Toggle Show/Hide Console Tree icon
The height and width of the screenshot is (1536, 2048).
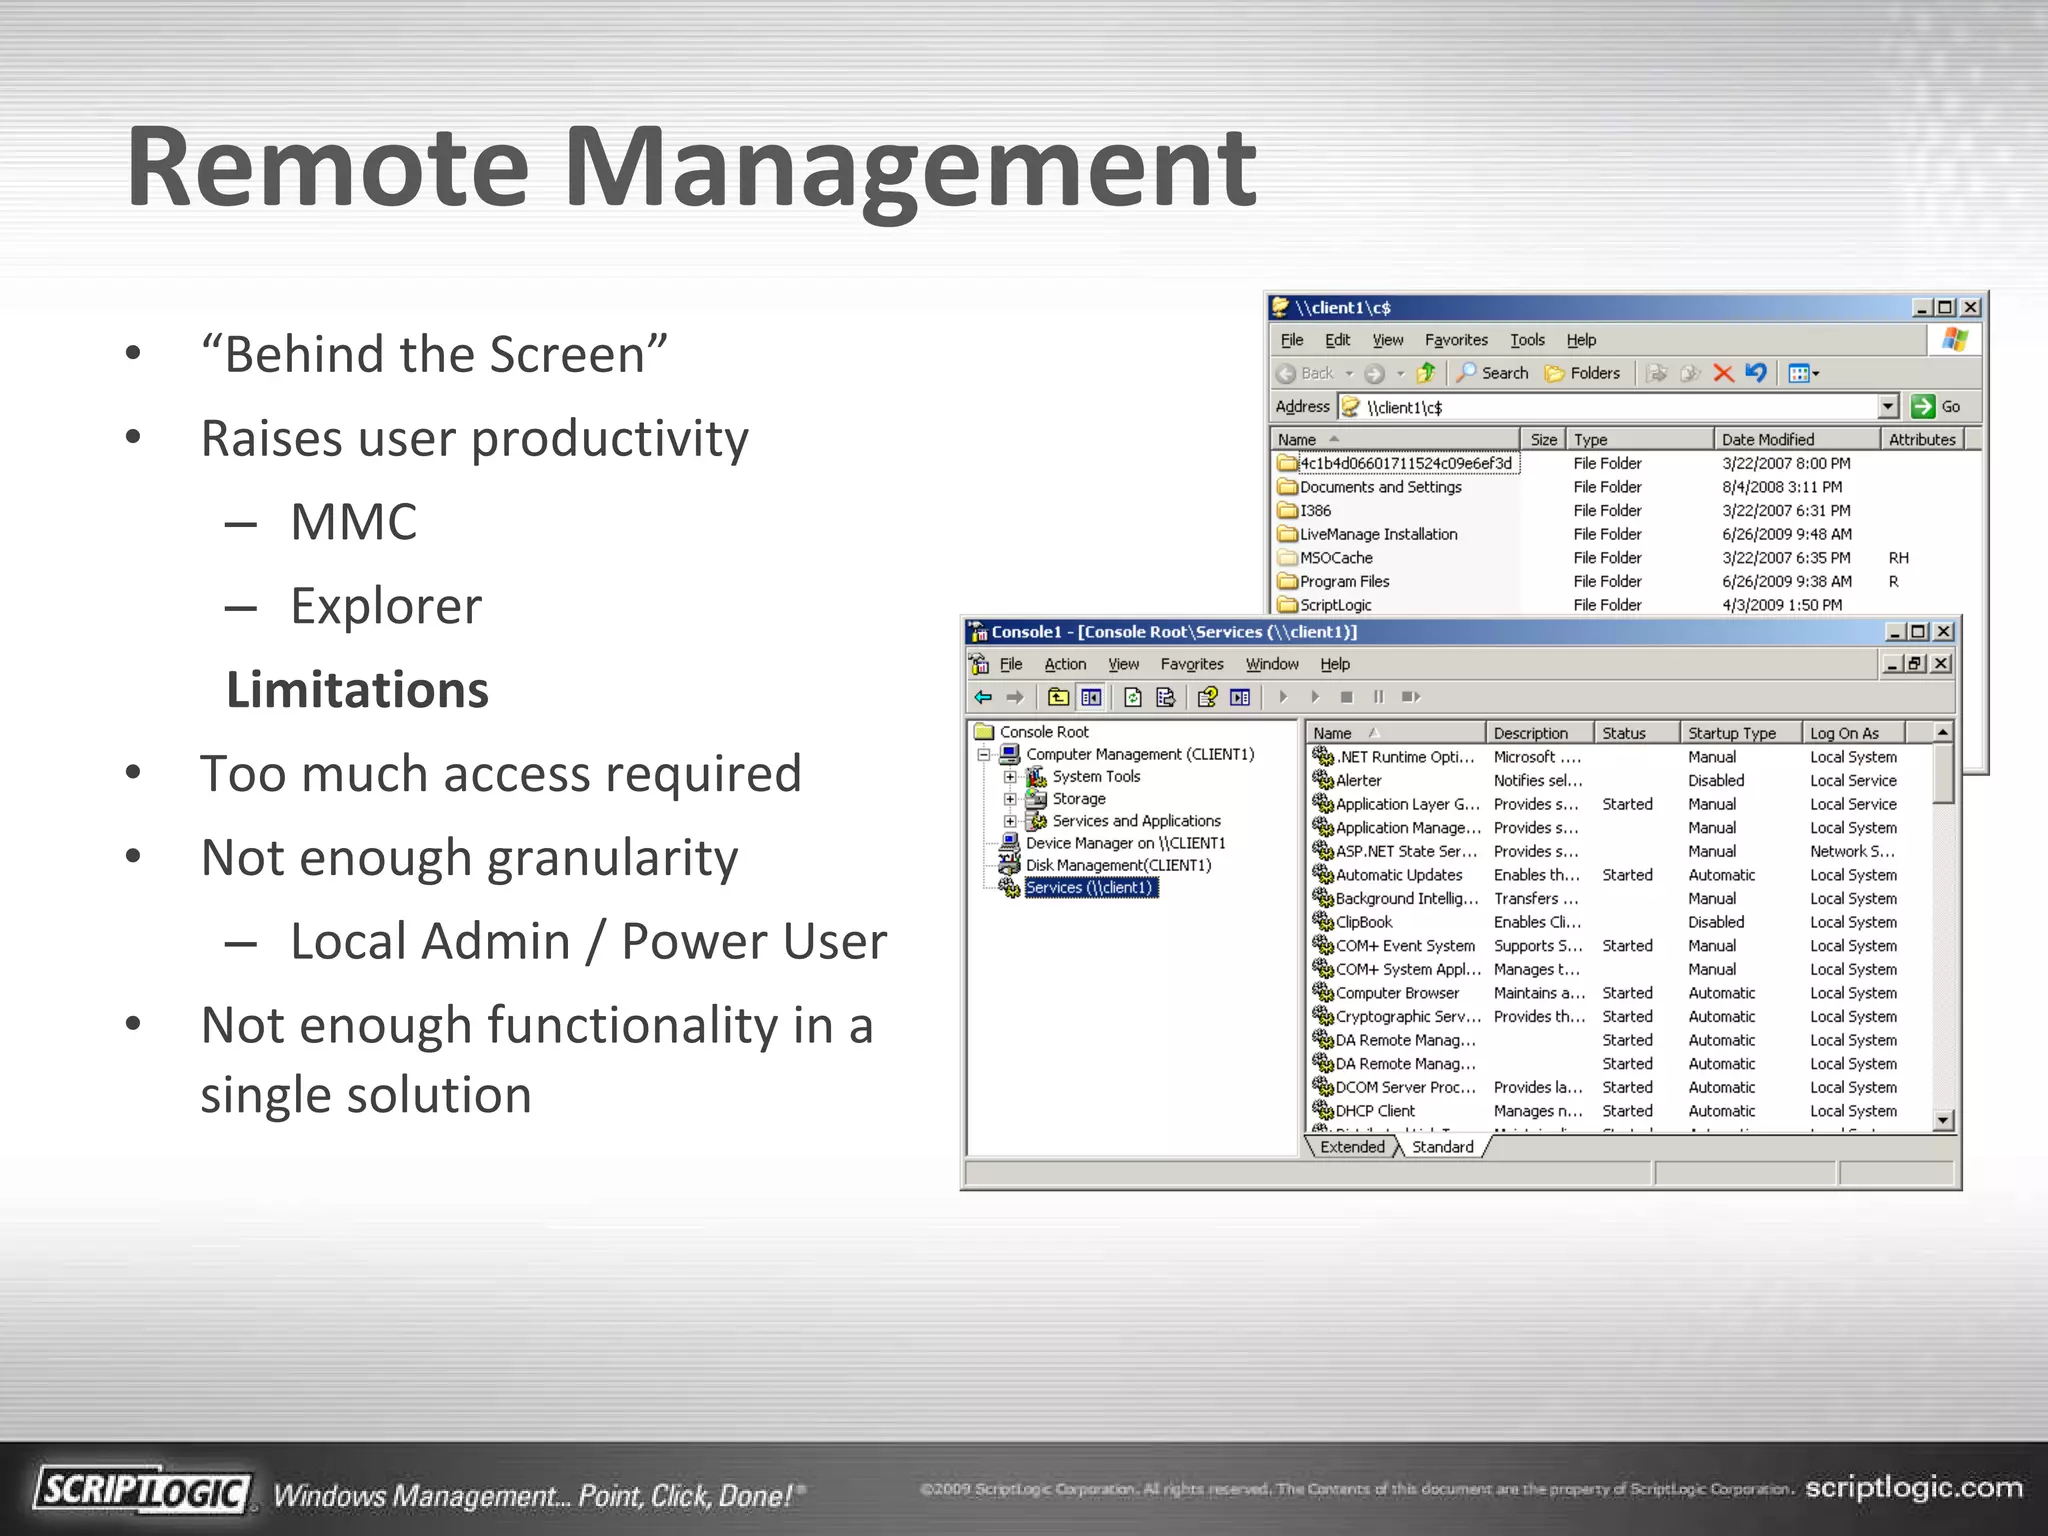click(x=1091, y=697)
